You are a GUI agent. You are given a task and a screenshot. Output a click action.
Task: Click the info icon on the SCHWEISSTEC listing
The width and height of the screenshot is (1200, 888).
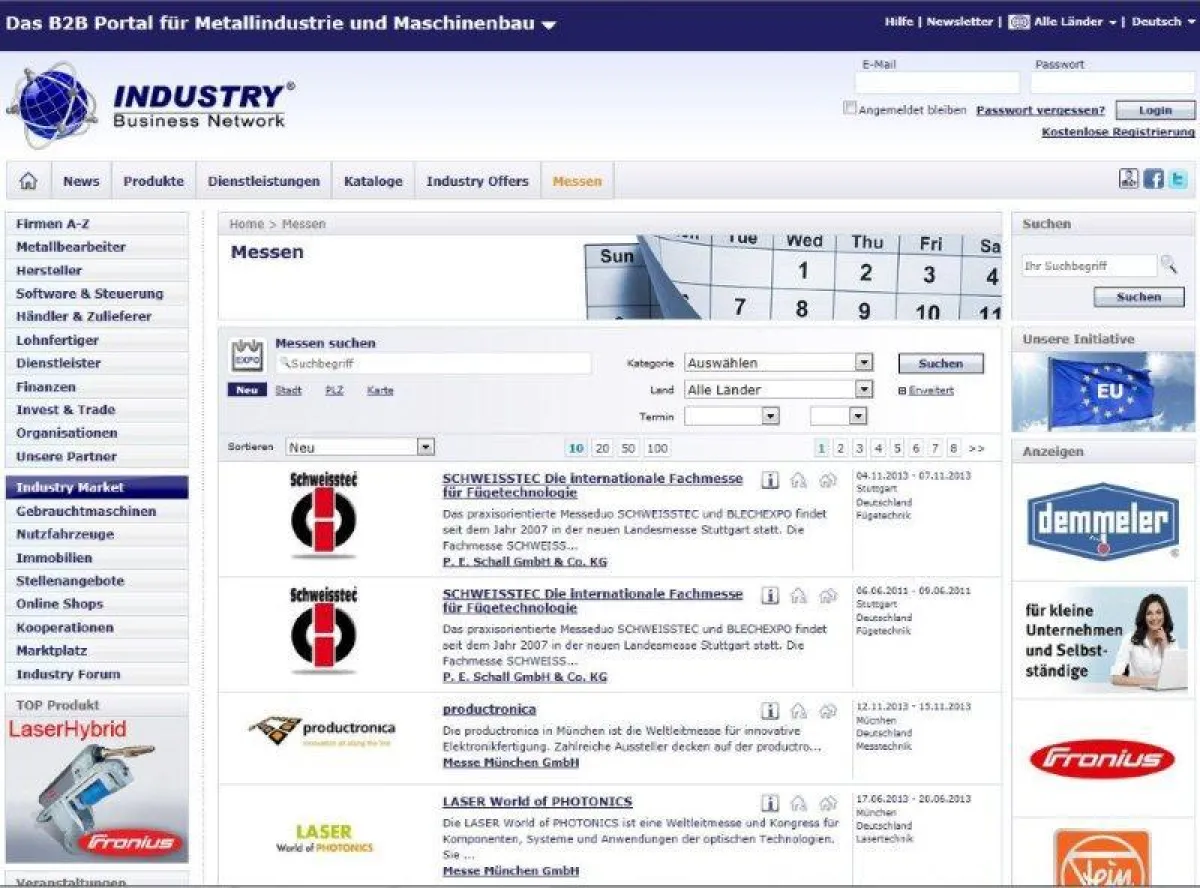coord(770,479)
